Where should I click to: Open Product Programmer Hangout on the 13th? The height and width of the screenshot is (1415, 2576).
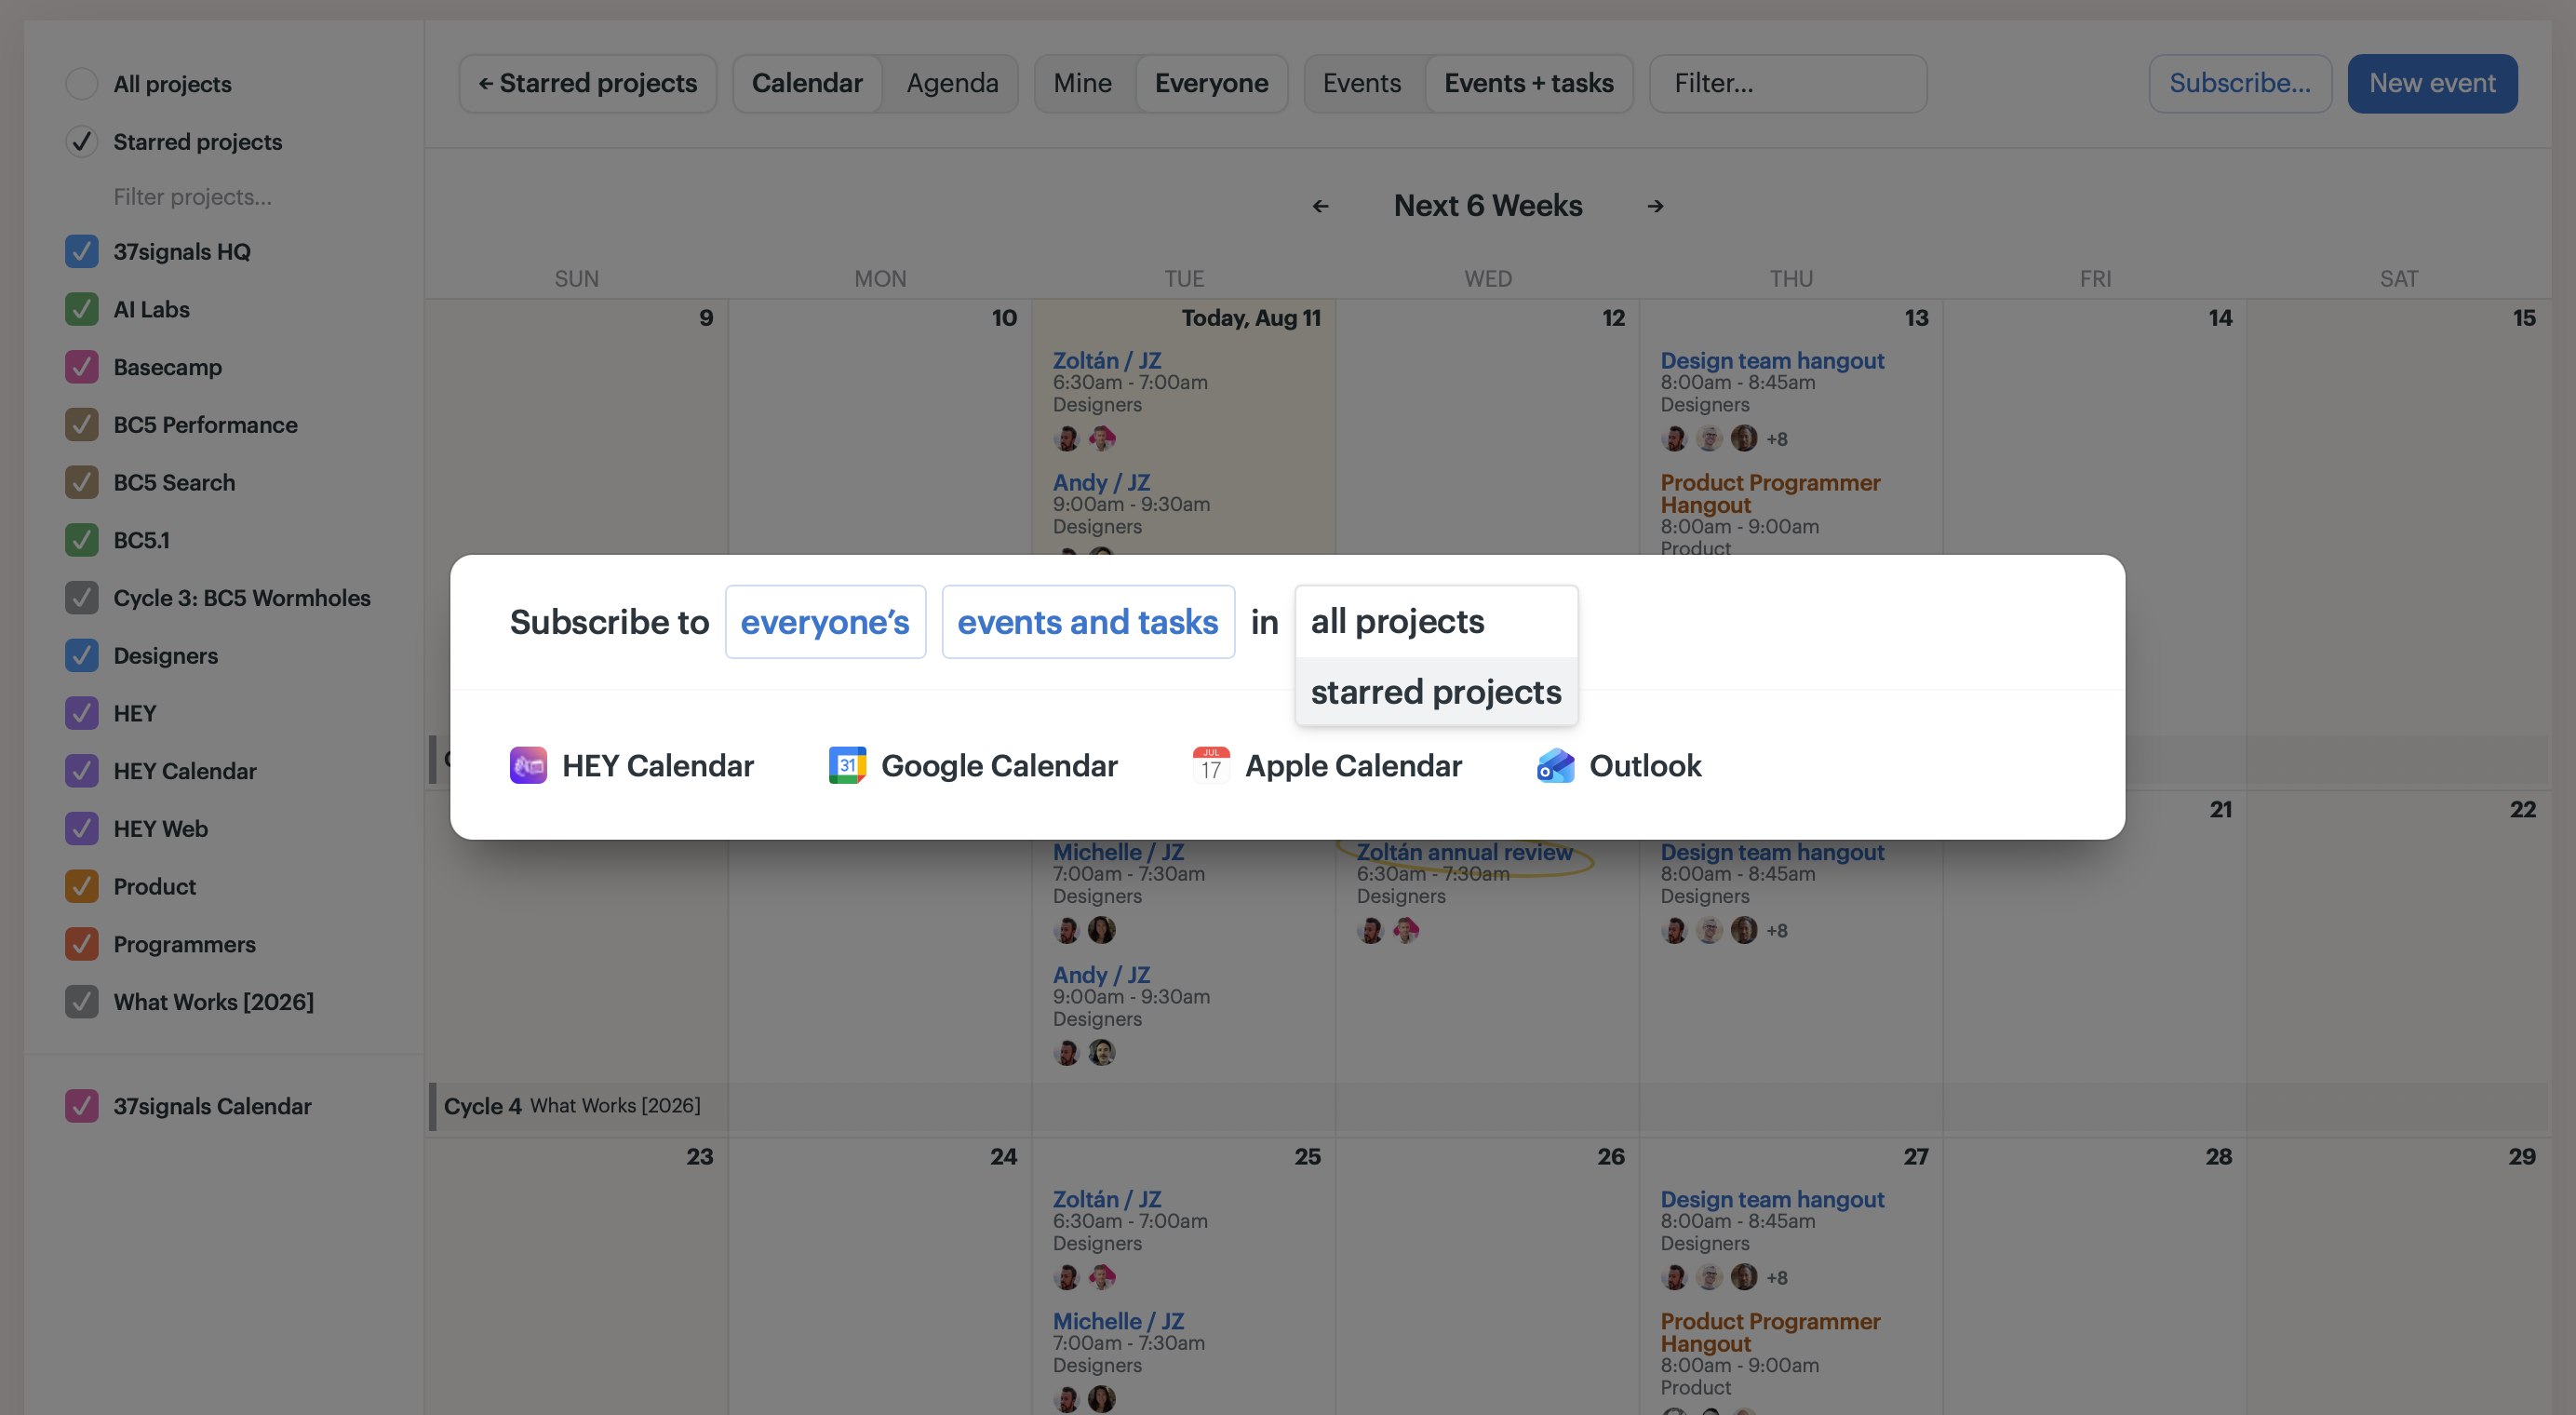(x=1770, y=494)
